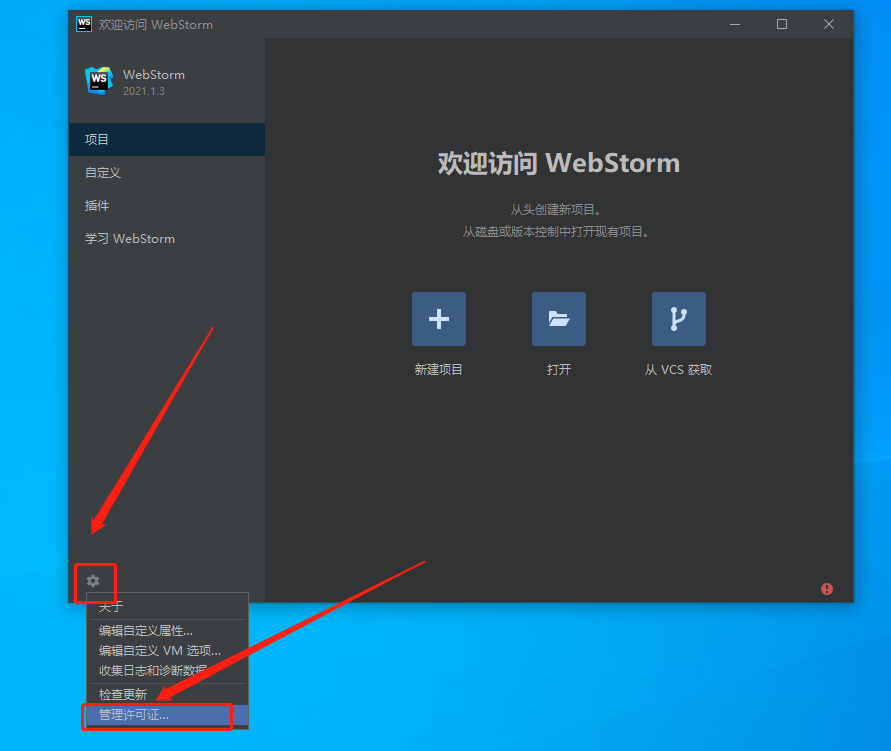Choose 收集日志和诊断数据 menu entry
This screenshot has width=891, height=751.
click(167, 670)
